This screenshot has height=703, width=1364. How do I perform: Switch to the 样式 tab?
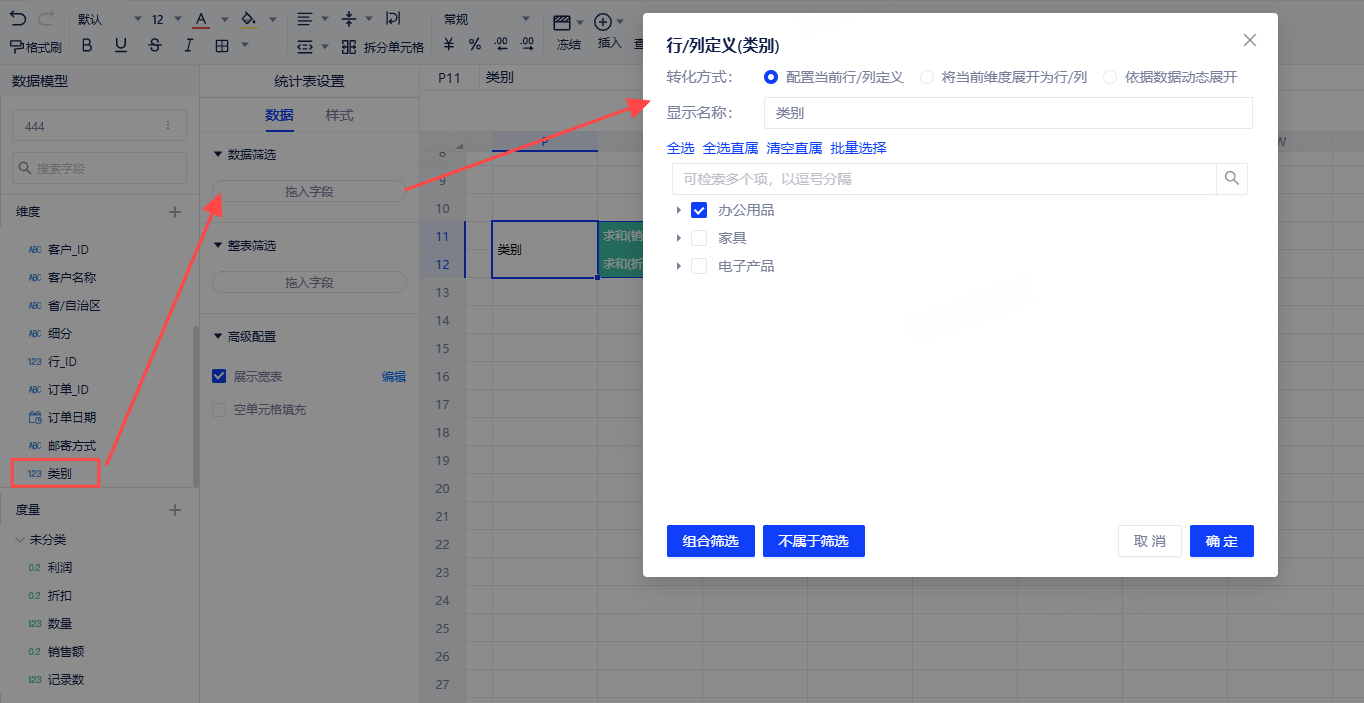[x=339, y=115]
